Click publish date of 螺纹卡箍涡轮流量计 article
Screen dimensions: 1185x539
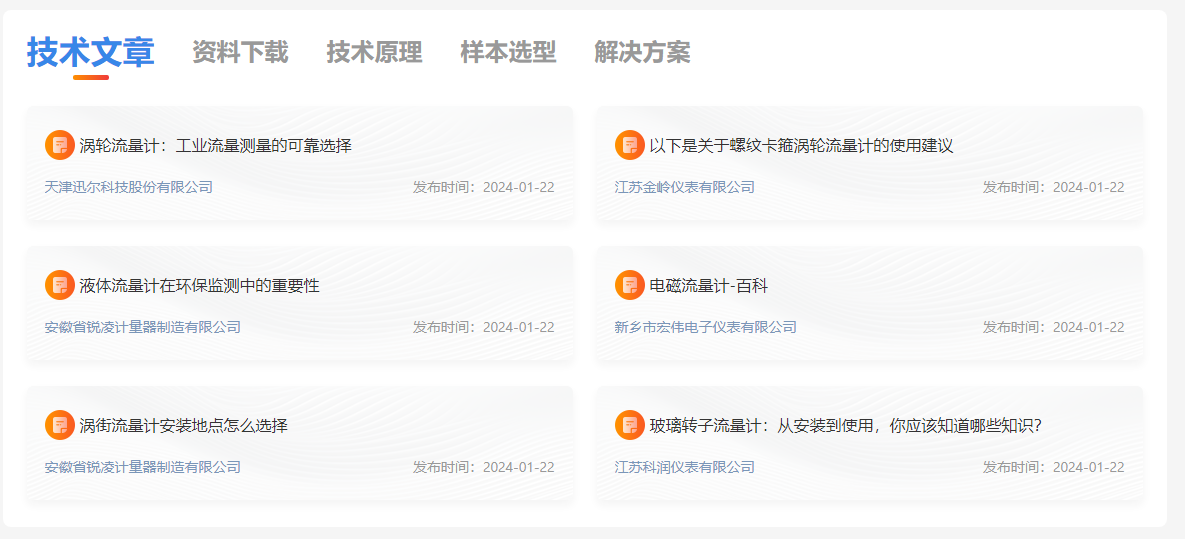[x=1054, y=187]
